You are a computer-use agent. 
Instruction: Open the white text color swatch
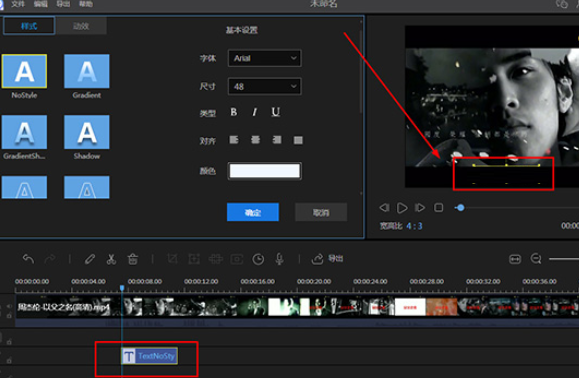(264, 171)
